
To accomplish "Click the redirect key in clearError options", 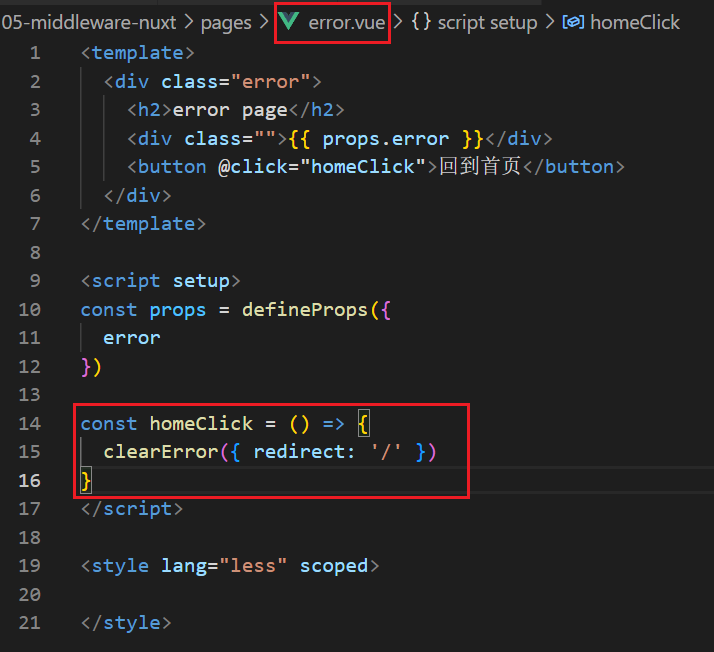I will [299, 452].
